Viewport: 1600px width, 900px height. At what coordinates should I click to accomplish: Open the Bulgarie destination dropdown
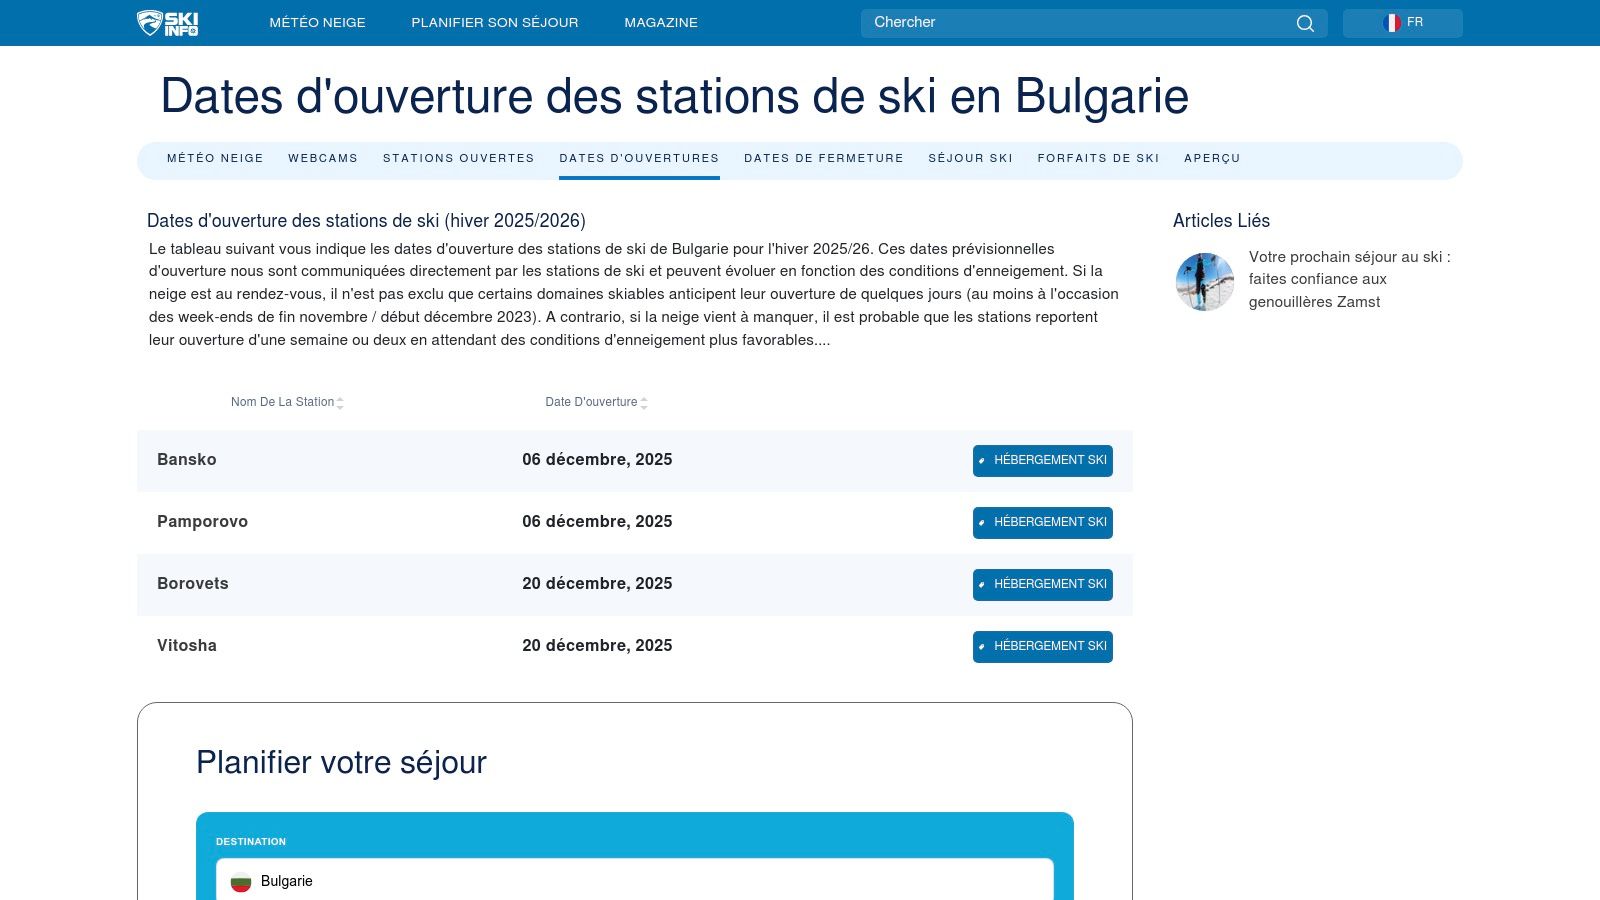[x=632, y=881]
